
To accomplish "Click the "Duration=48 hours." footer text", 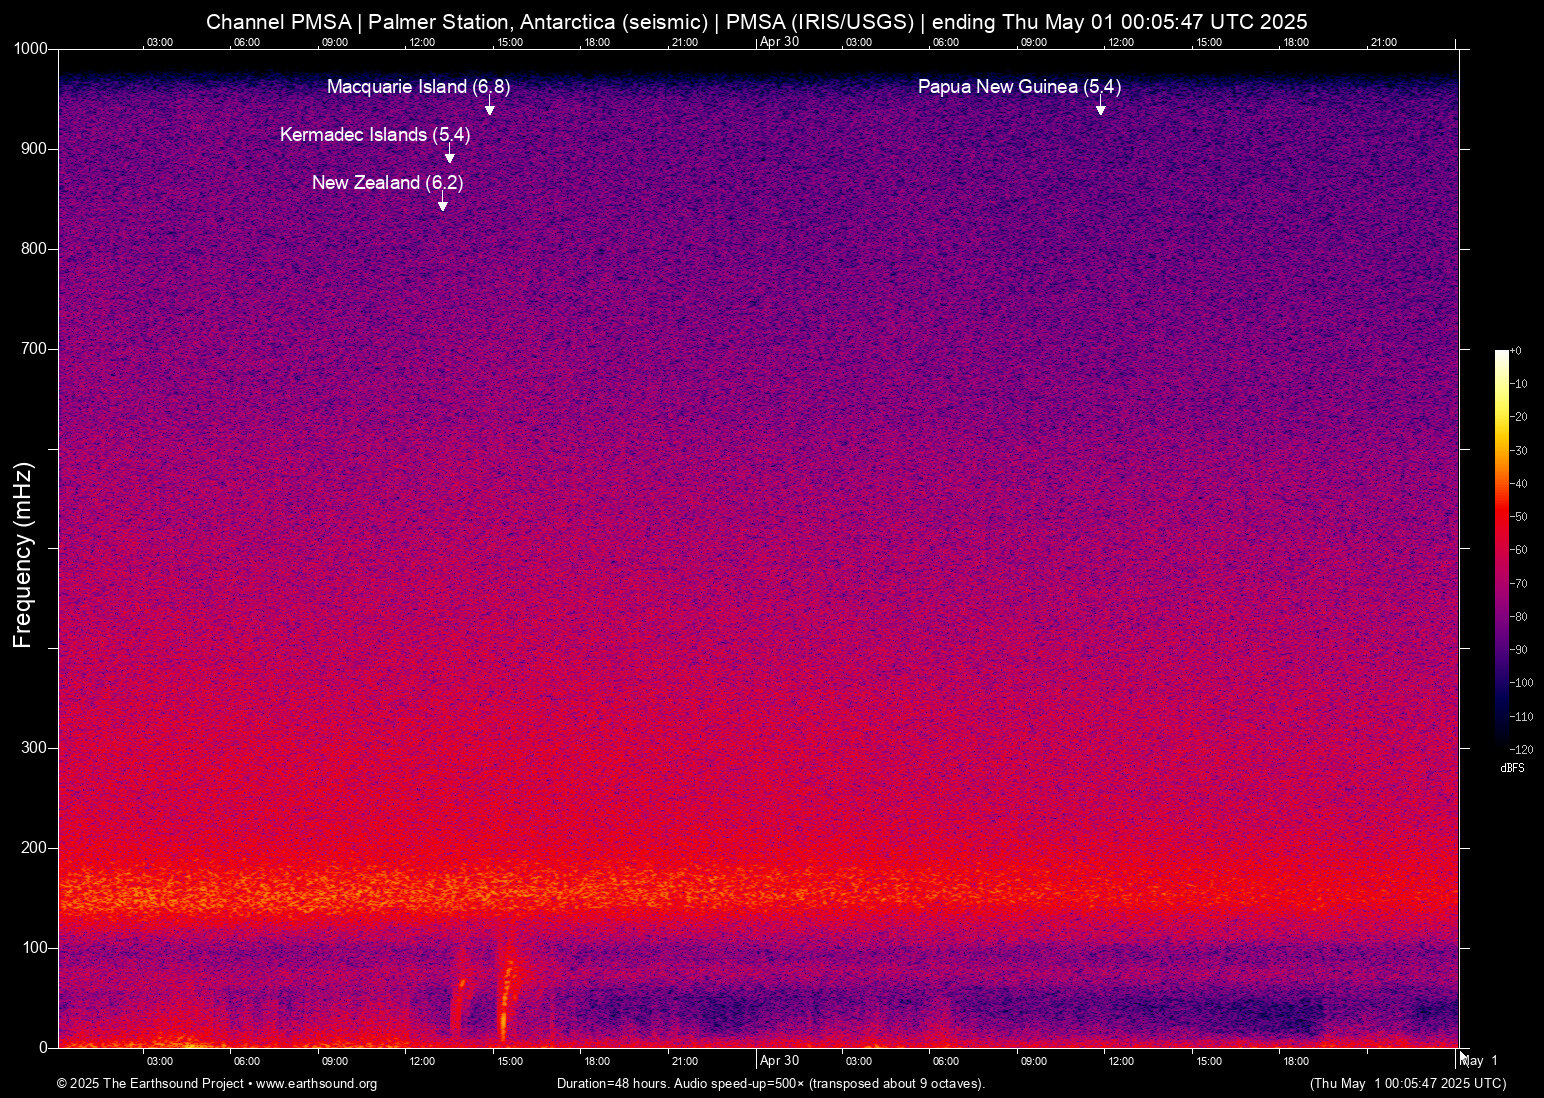I will point(613,1084).
